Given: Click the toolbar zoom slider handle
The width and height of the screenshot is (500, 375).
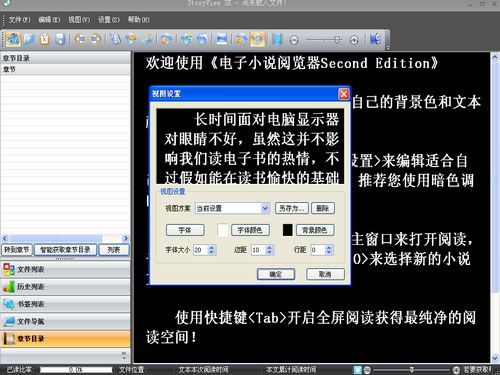Looking at the screenshot, I should 337,40.
